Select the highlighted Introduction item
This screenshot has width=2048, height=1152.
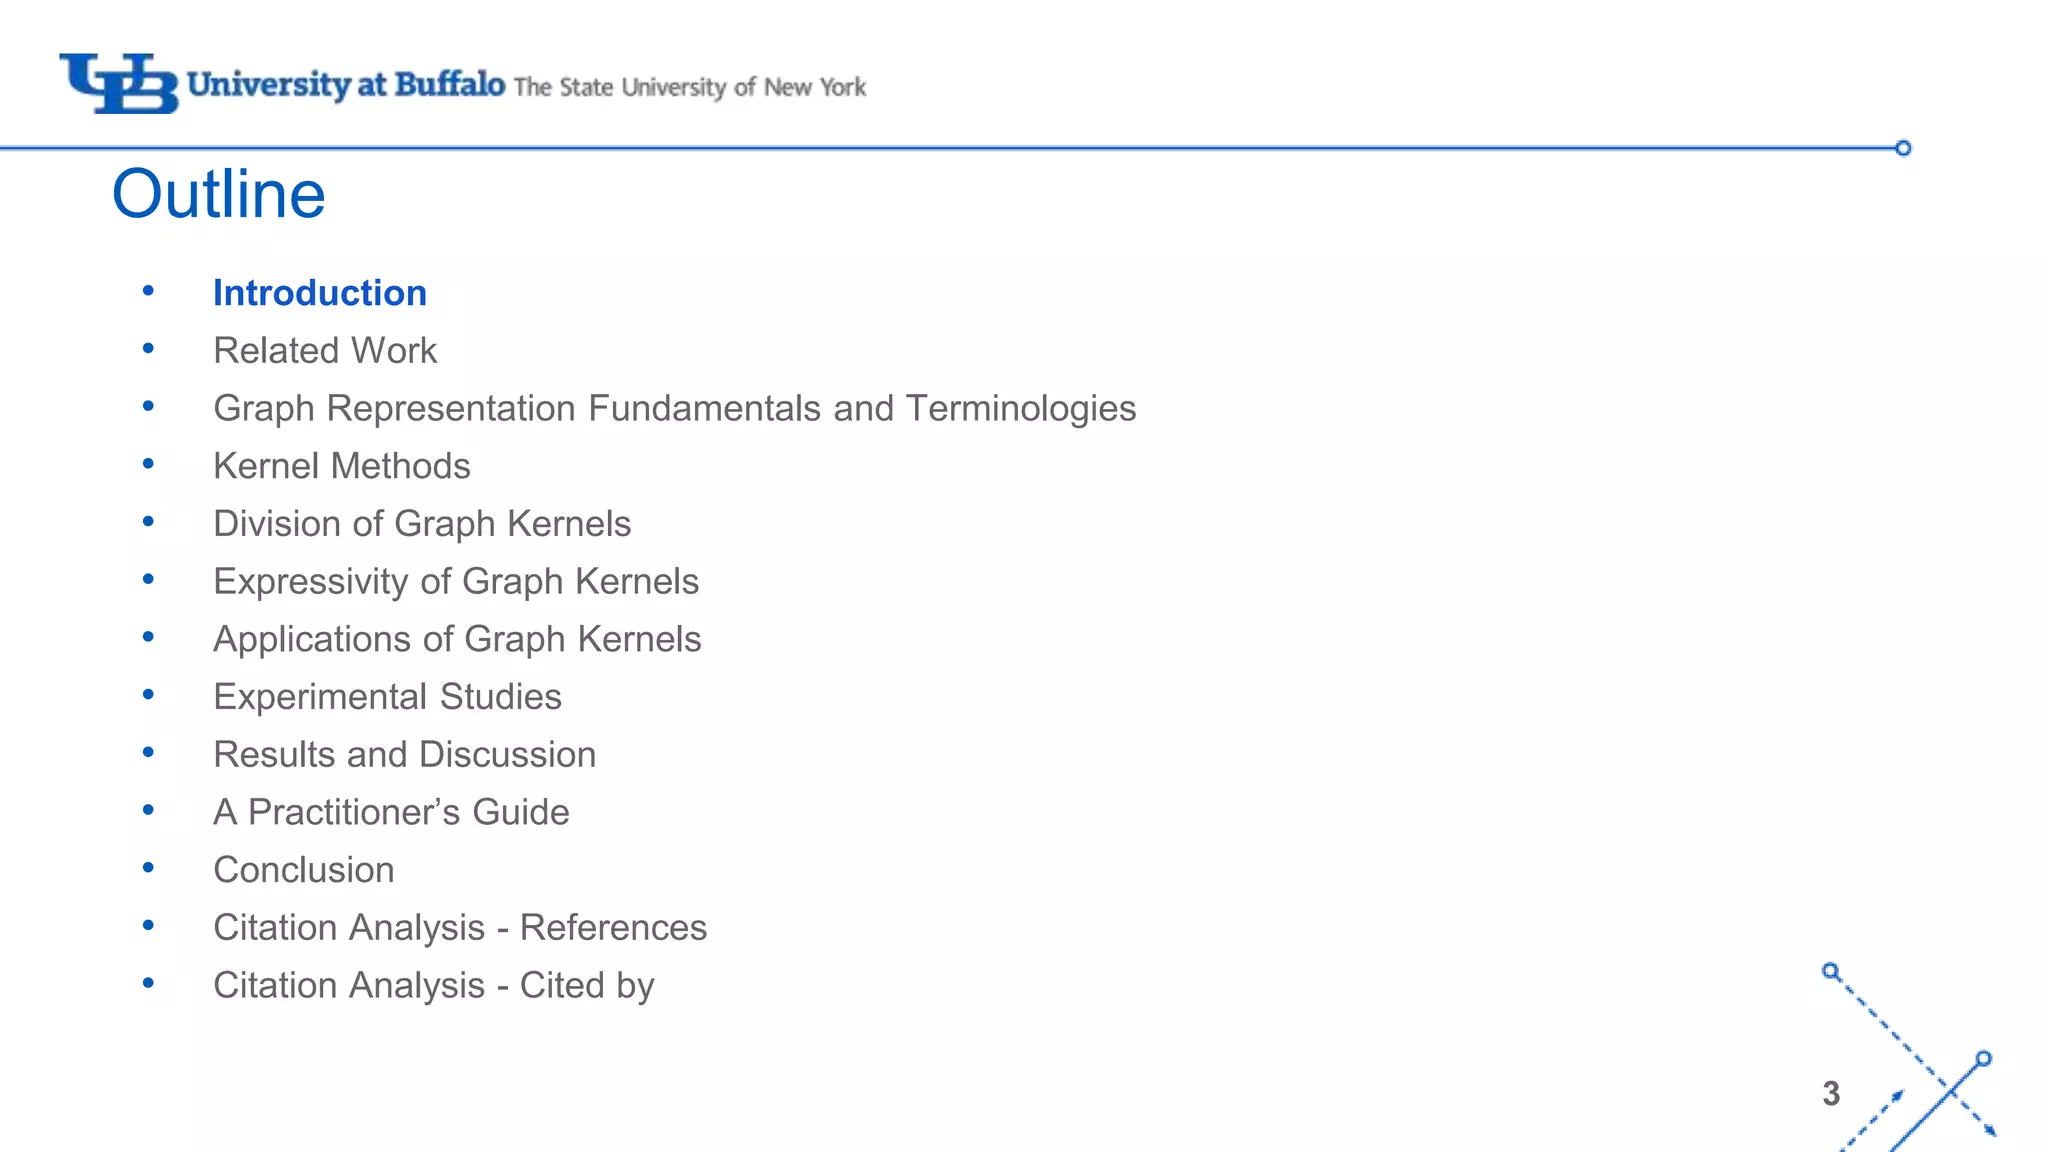coord(320,293)
